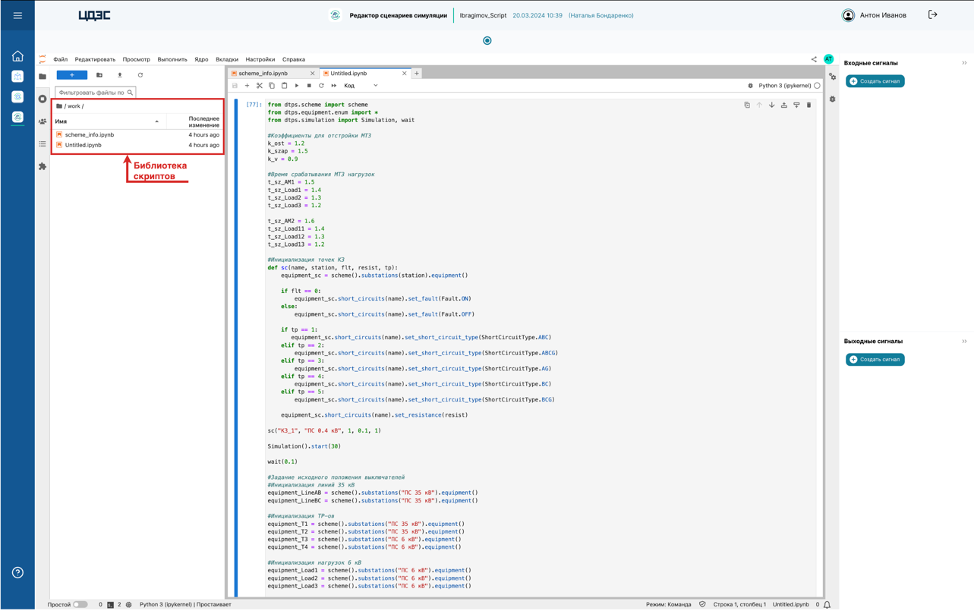The width and height of the screenshot is (974, 612).
Task: Restart the kernel from the toolbar
Action: (x=321, y=86)
